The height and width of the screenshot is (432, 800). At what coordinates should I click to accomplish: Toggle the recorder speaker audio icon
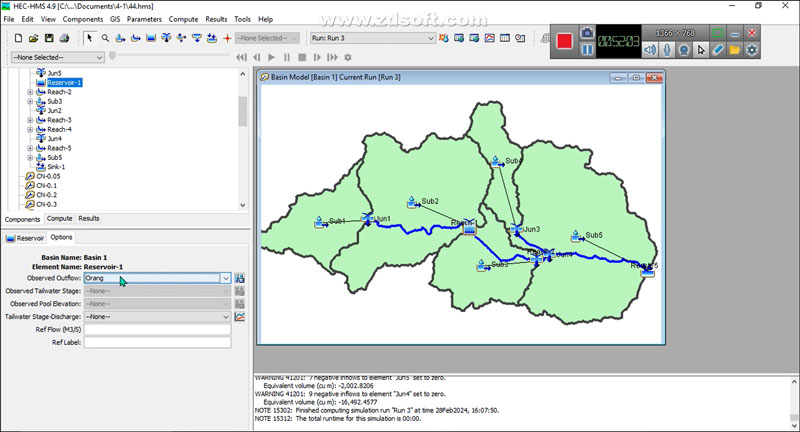(x=648, y=50)
